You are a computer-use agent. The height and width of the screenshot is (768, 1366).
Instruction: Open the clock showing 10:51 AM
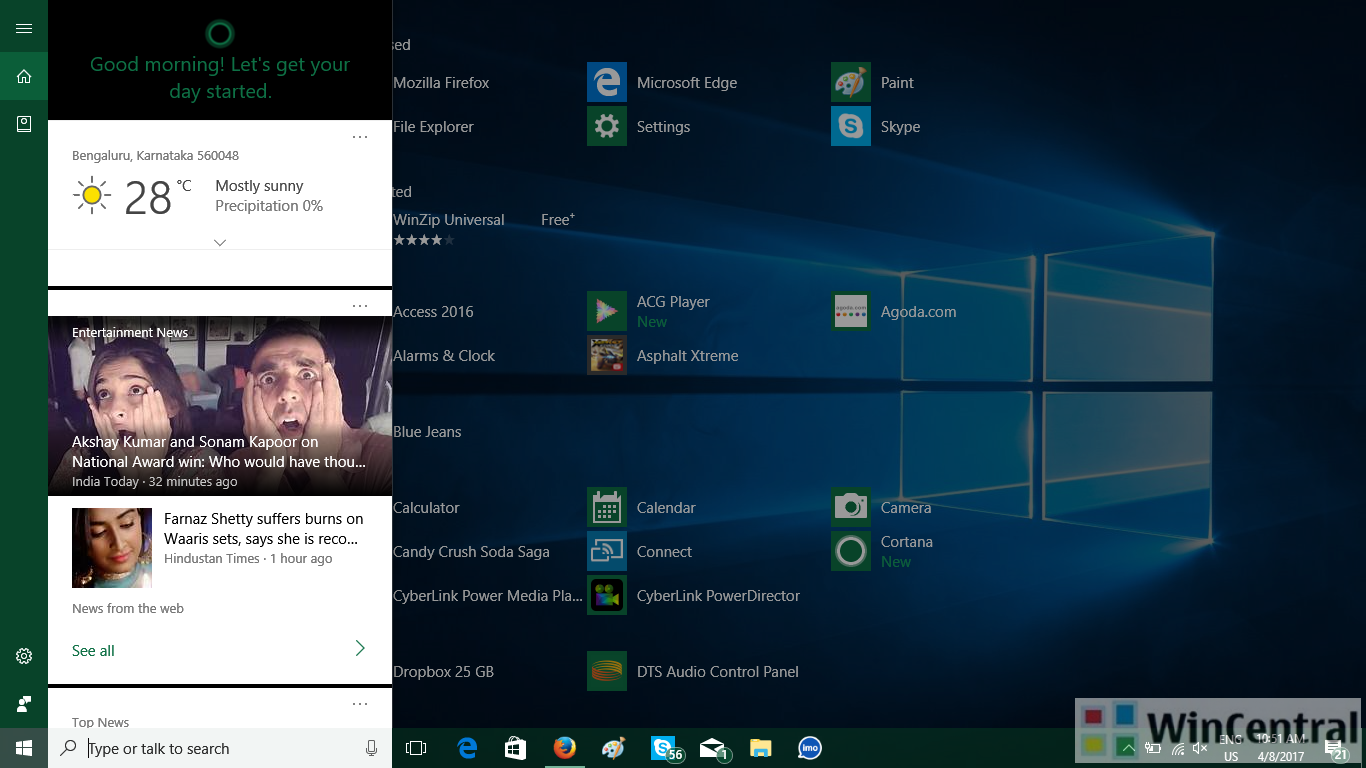coord(1280,748)
